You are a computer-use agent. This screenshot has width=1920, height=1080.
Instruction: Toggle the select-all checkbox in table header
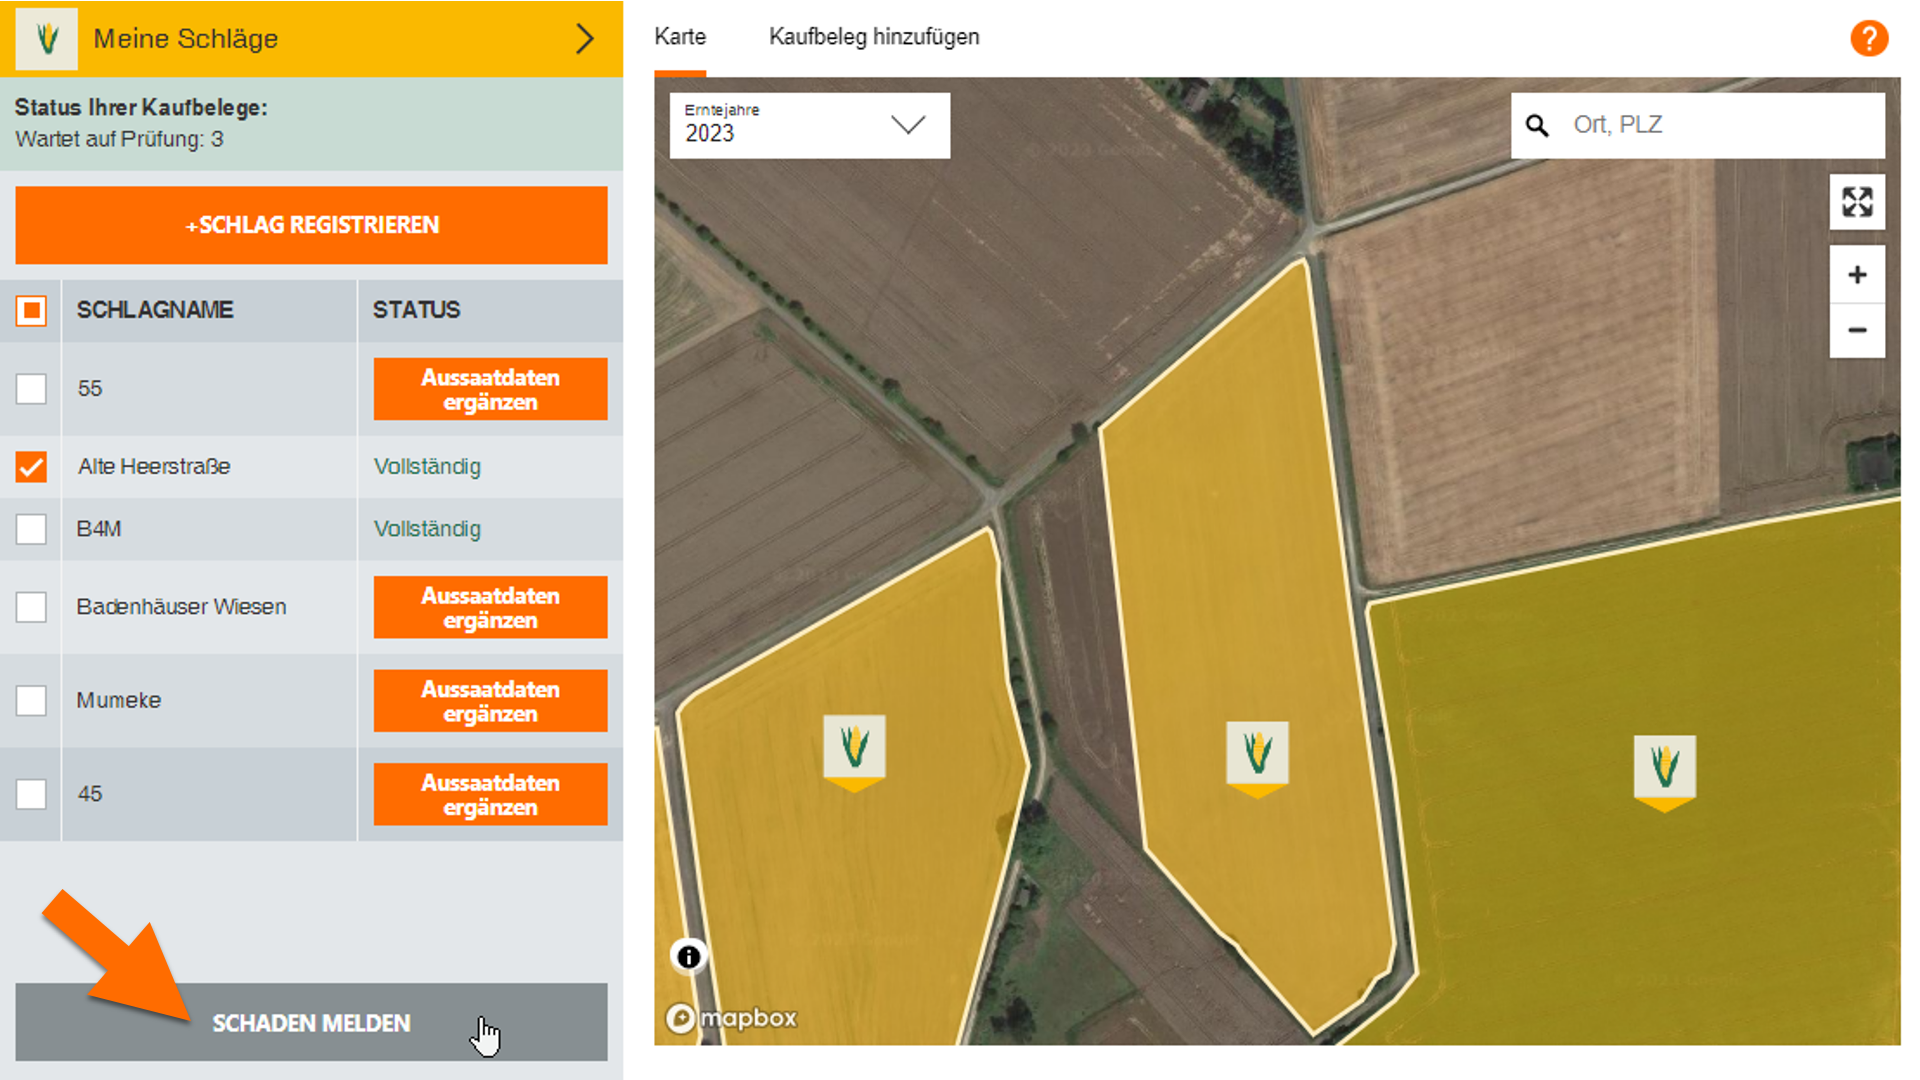(x=31, y=310)
